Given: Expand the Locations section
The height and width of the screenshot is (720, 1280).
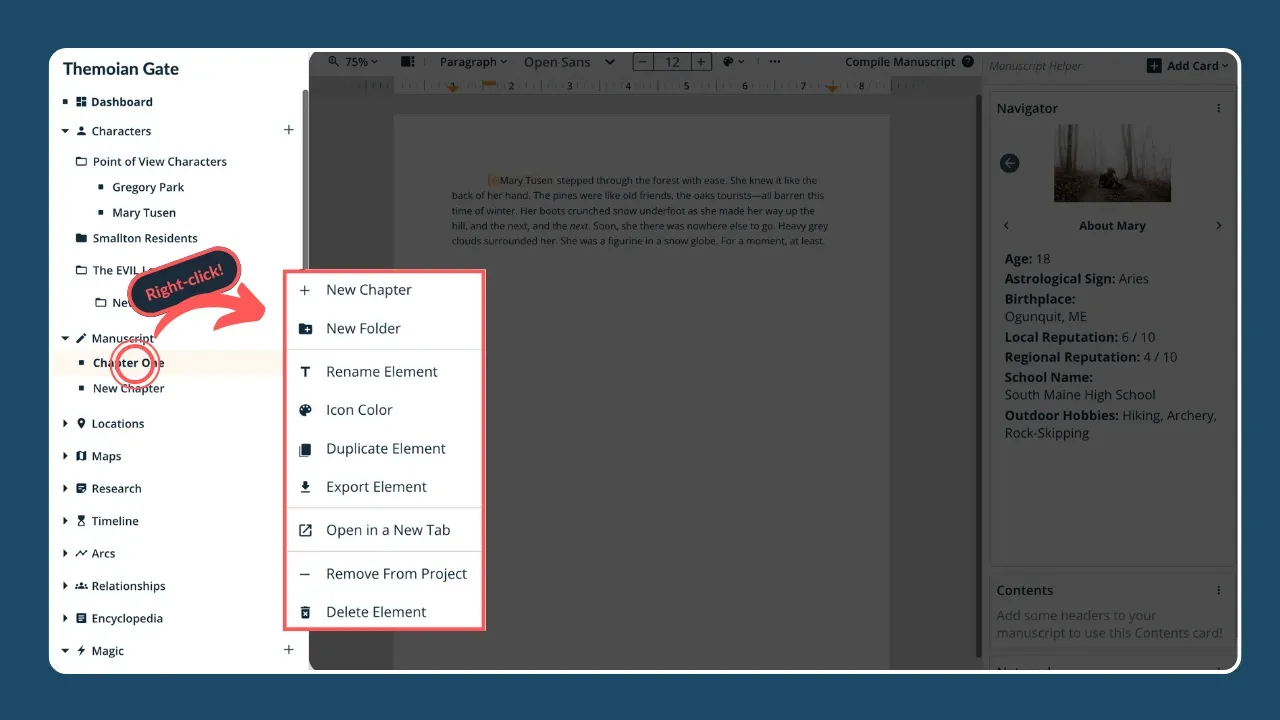Looking at the screenshot, I should 66,424.
